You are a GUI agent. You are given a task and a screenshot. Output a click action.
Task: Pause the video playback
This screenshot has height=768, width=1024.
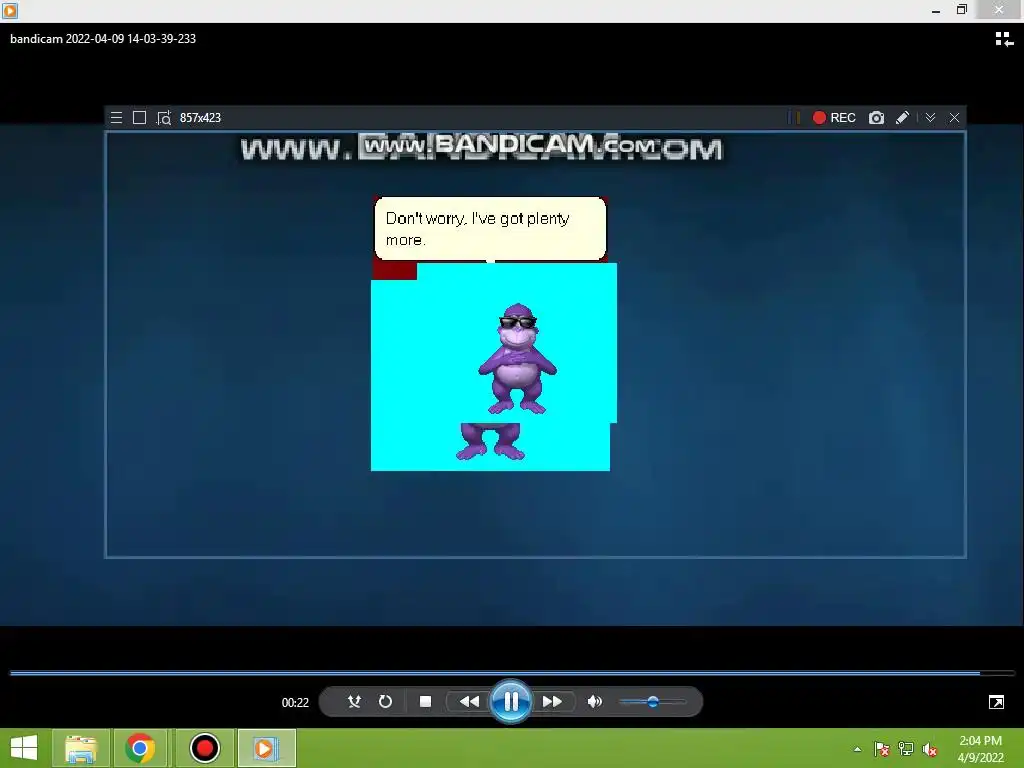tap(511, 701)
